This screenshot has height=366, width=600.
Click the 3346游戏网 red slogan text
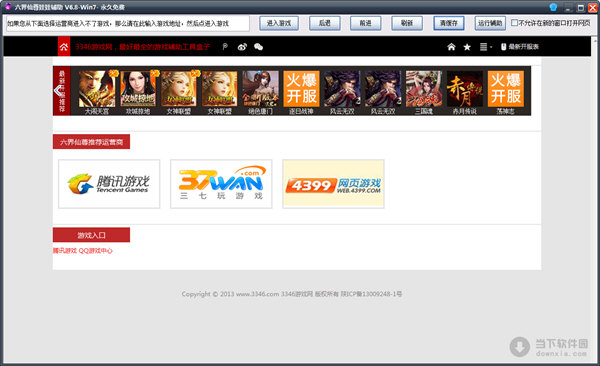click(x=142, y=47)
